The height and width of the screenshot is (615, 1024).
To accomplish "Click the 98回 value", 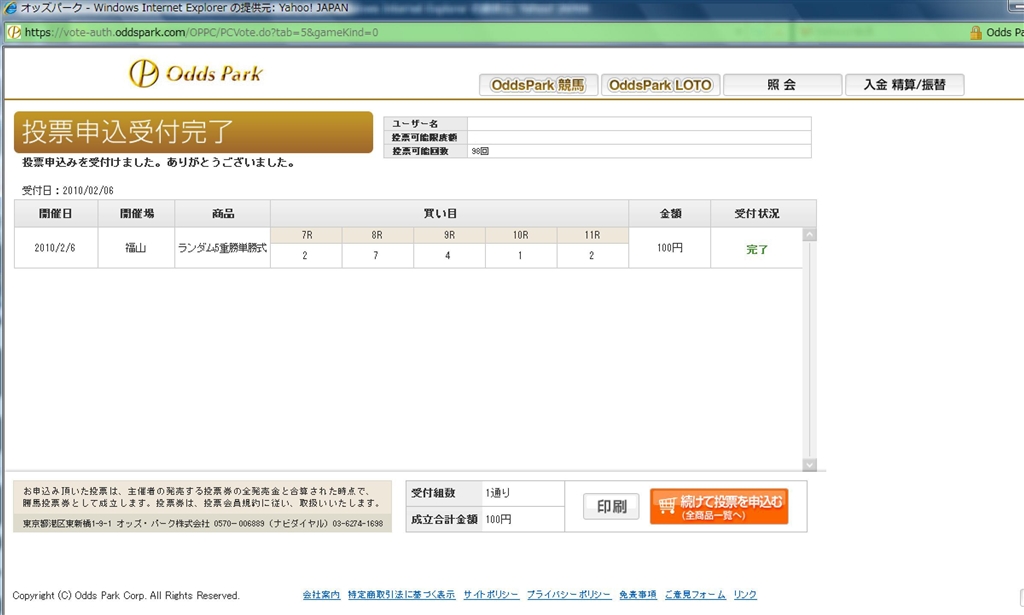I will click(x=480, y=151).
